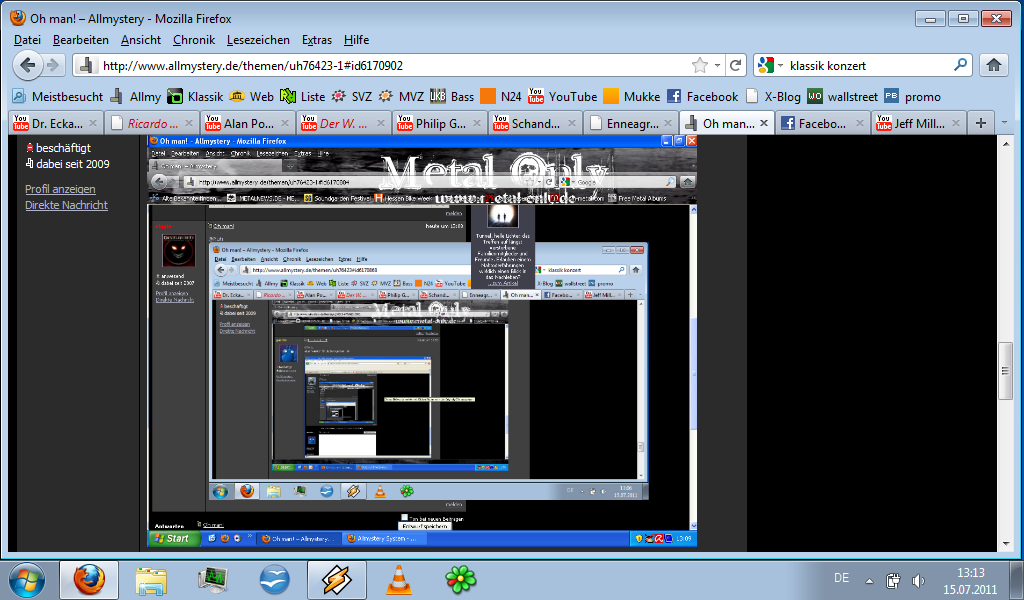Viewport: 1024px width, 600px height.
Task: Open the Bearbeiten menu
Action: (81, 40)
